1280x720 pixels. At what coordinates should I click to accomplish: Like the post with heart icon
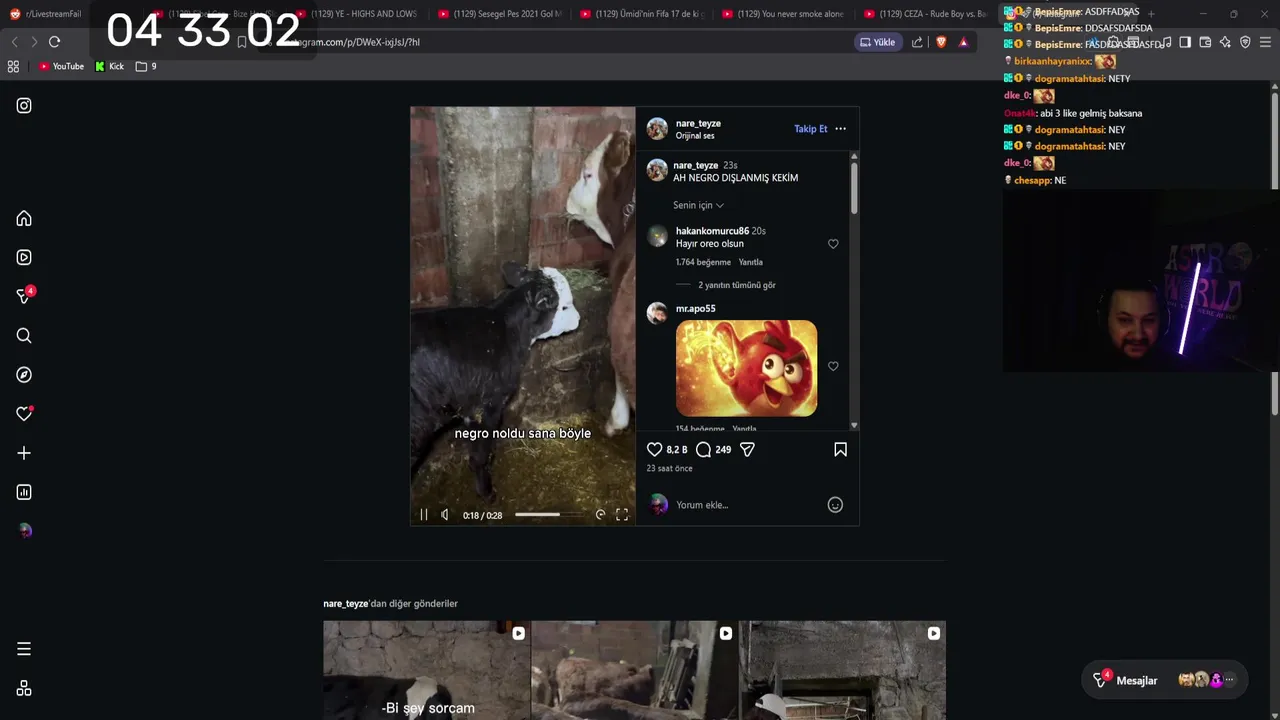pyautogui.click(x=654, y=449)
